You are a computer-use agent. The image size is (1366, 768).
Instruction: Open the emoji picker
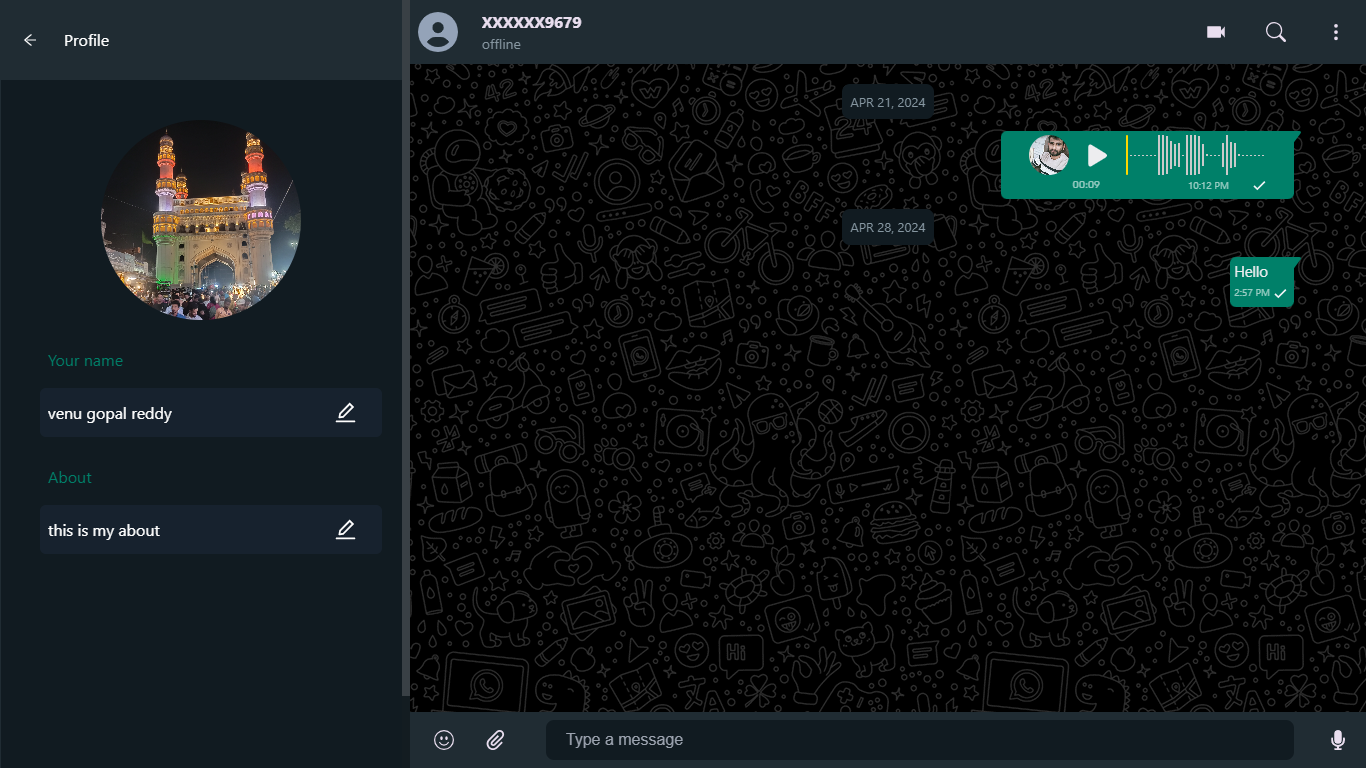coord(443,739)
